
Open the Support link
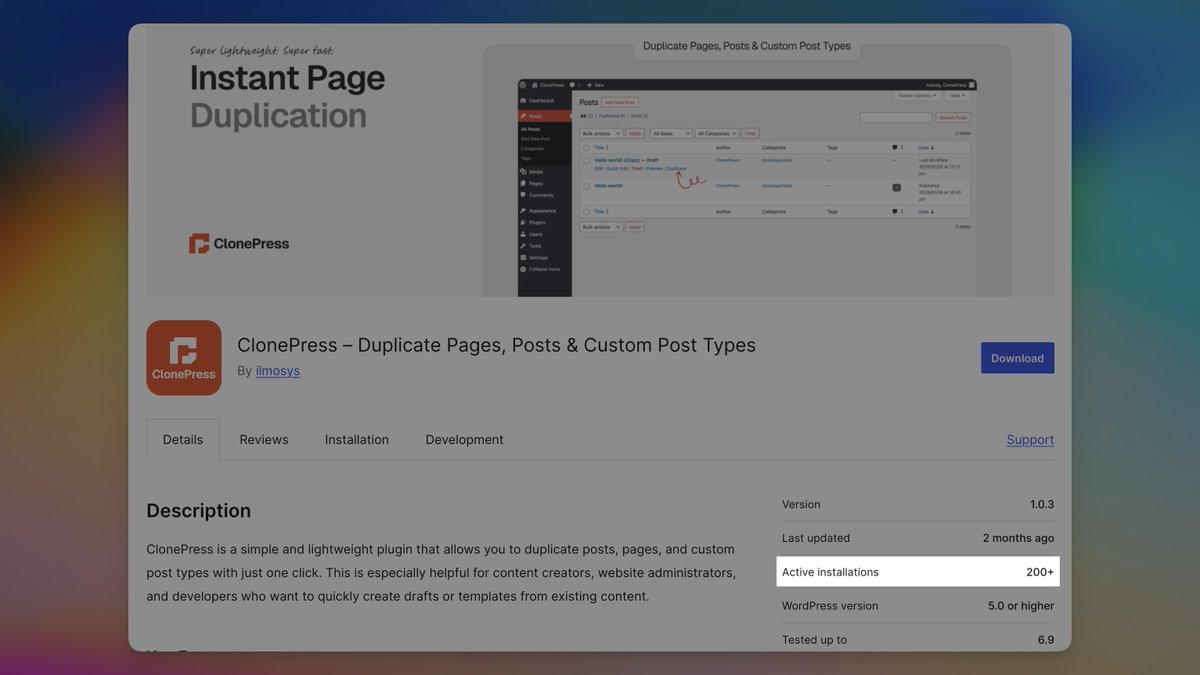(1030, 440)
